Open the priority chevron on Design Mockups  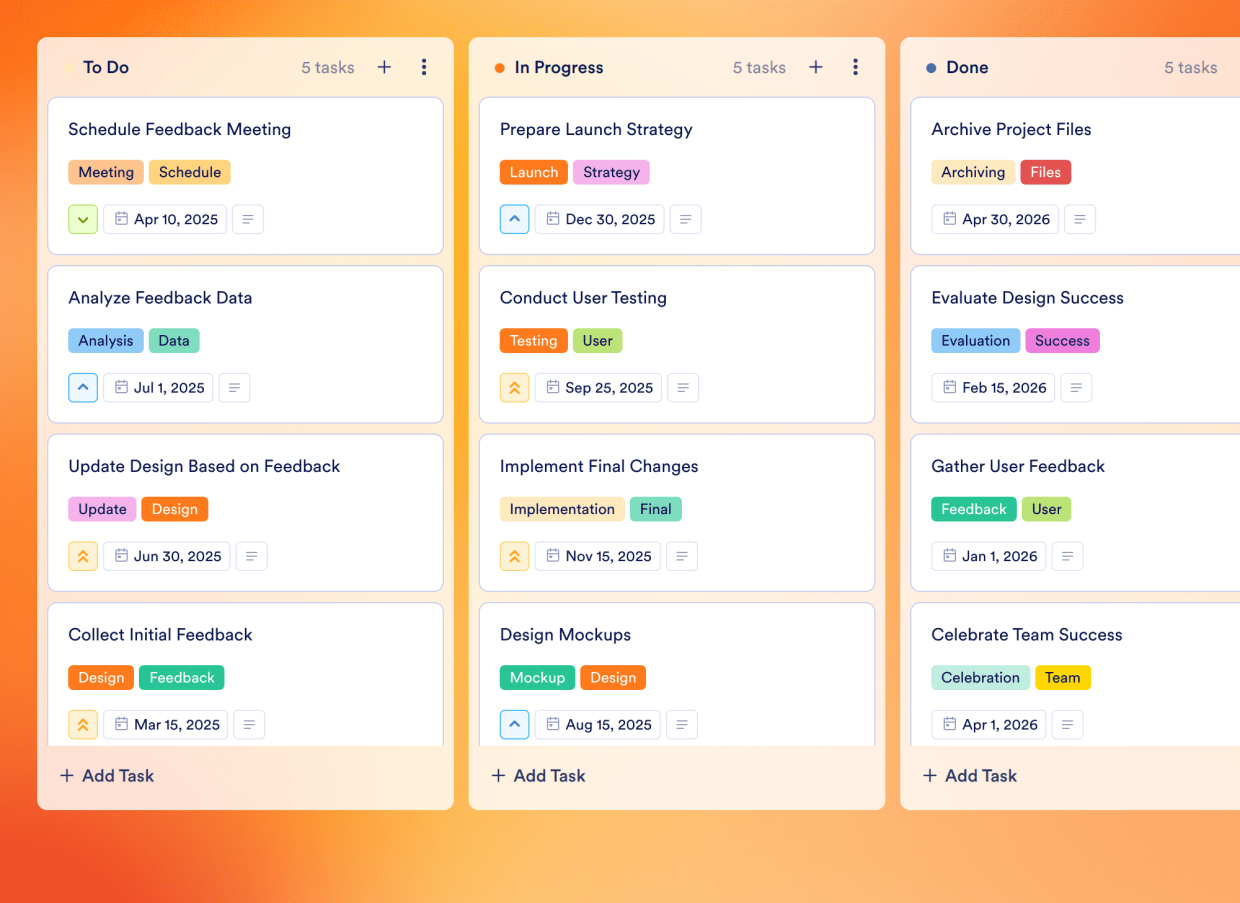coord(514,724)
